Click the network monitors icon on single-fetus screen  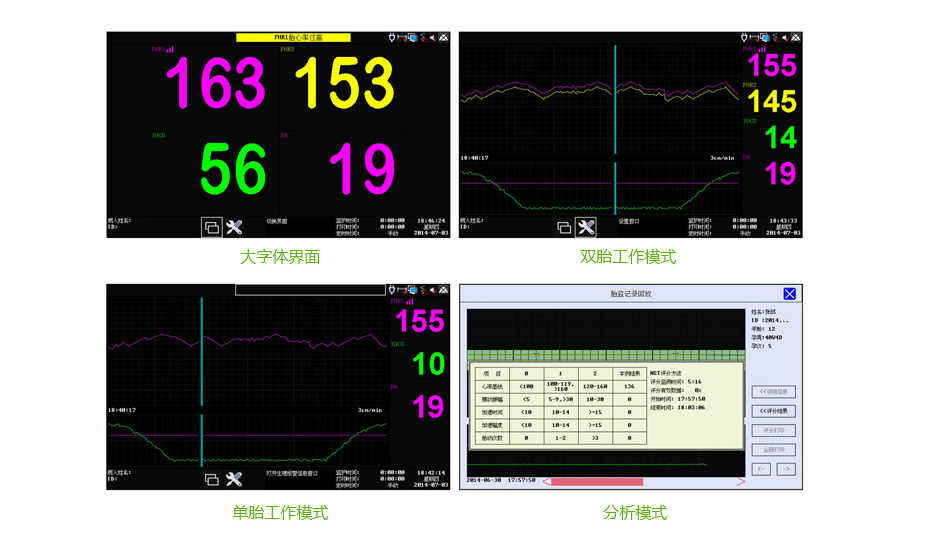(x=412, y=290)
